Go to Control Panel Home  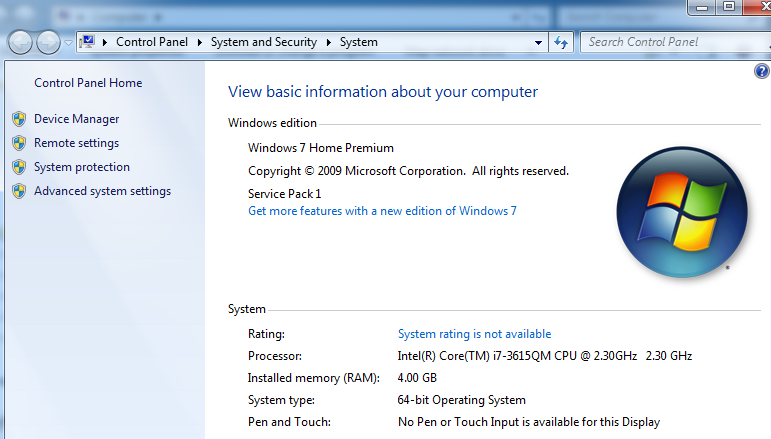click(x=88, y=83)
